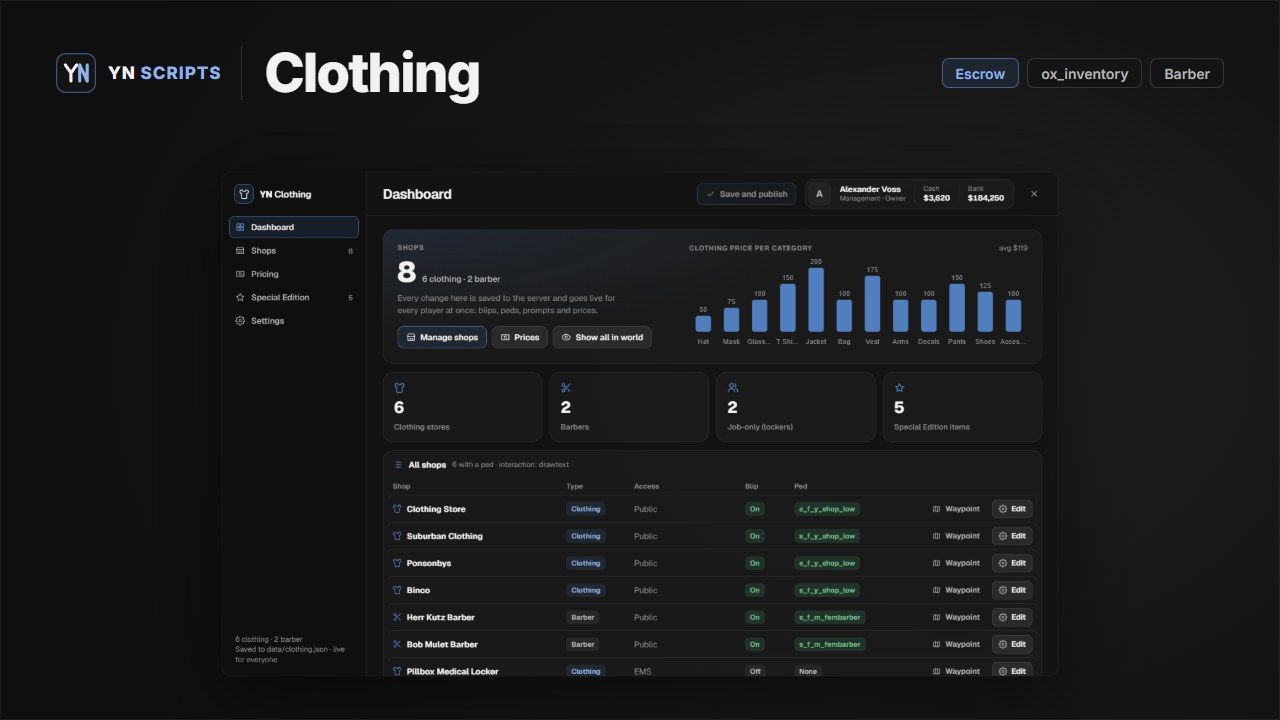Open the Pricing section in sidebar

[x=294, y=274]
